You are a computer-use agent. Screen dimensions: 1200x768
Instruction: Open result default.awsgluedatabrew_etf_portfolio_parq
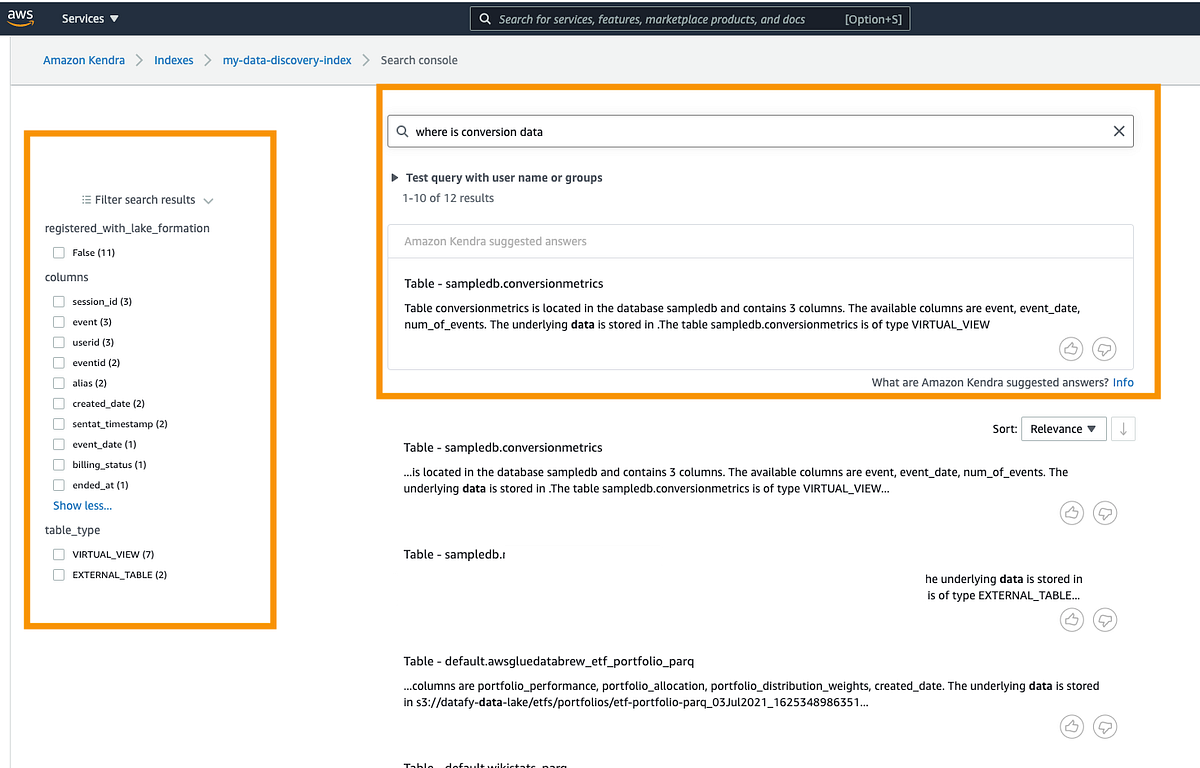[549, 662]
